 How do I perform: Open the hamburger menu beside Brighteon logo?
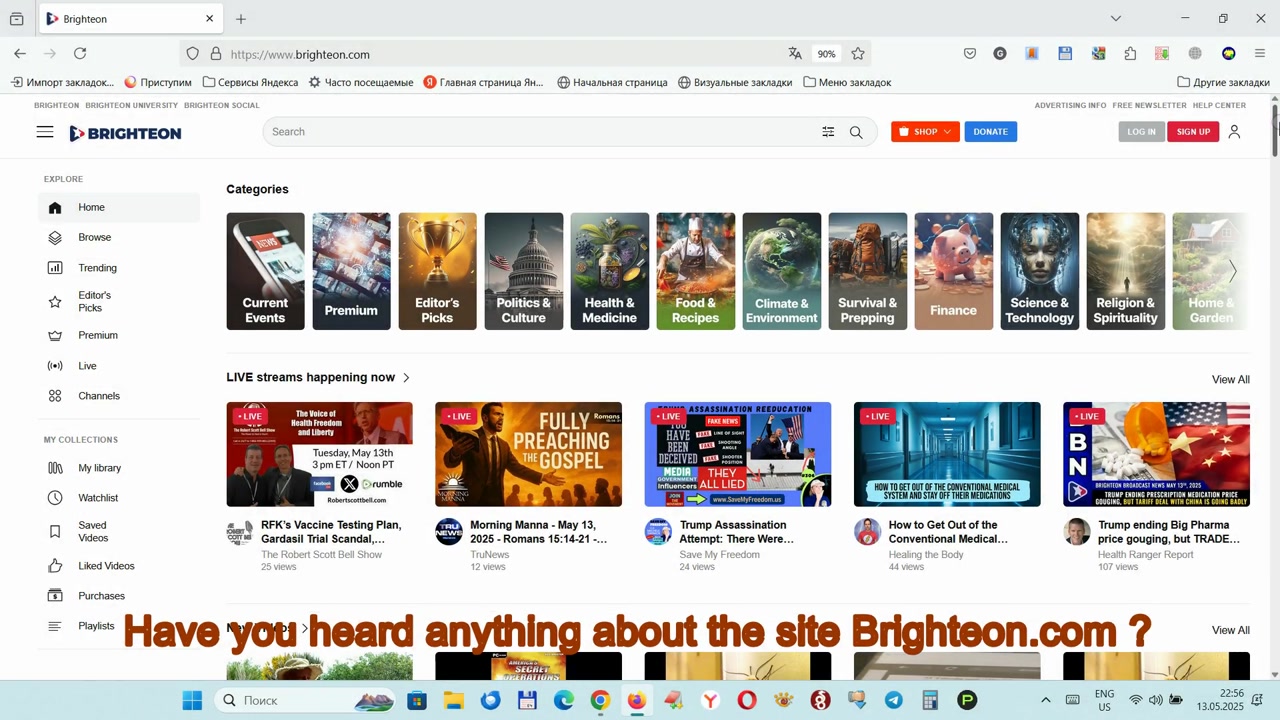(45, 132)
